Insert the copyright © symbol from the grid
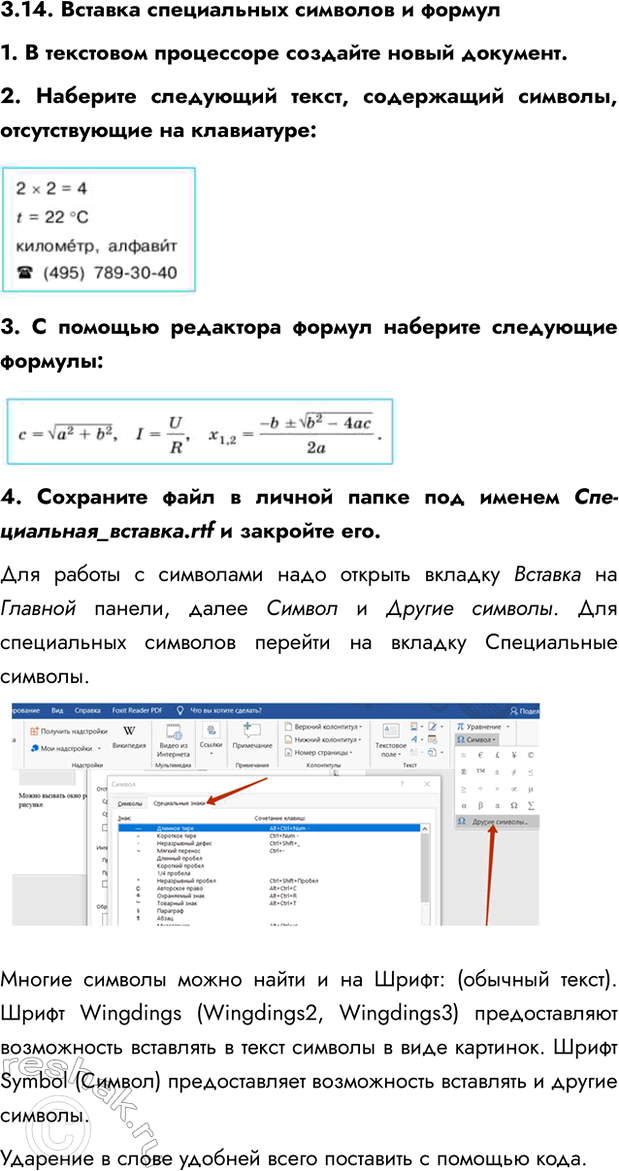The height and width of the screenshot is (1171, 619). pyautogui.click(x=530, y=755)
